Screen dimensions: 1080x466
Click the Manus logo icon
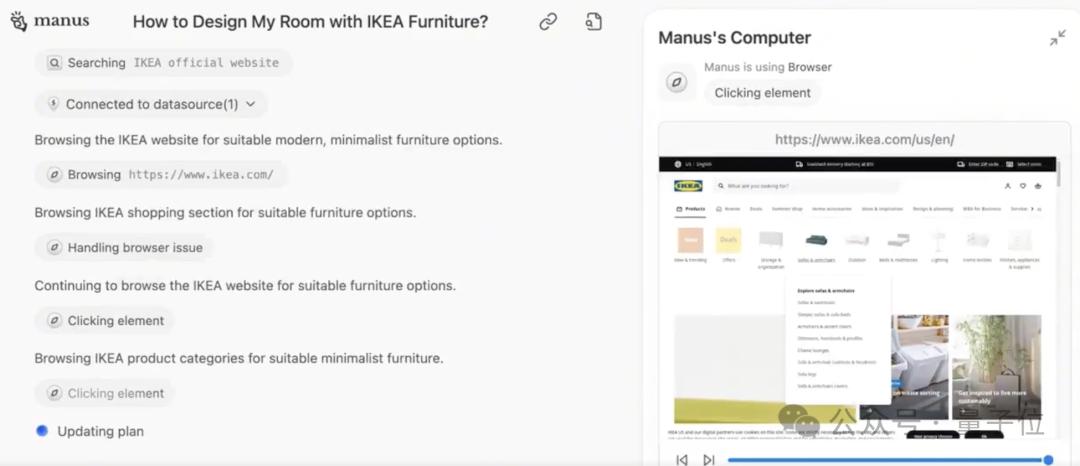(x=18, y=22)
